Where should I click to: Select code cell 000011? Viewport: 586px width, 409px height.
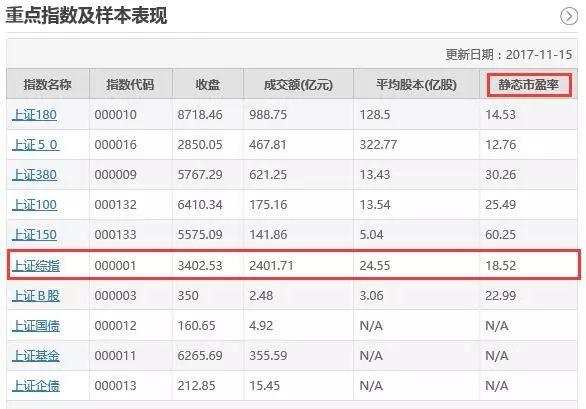(x=115, y=356)
